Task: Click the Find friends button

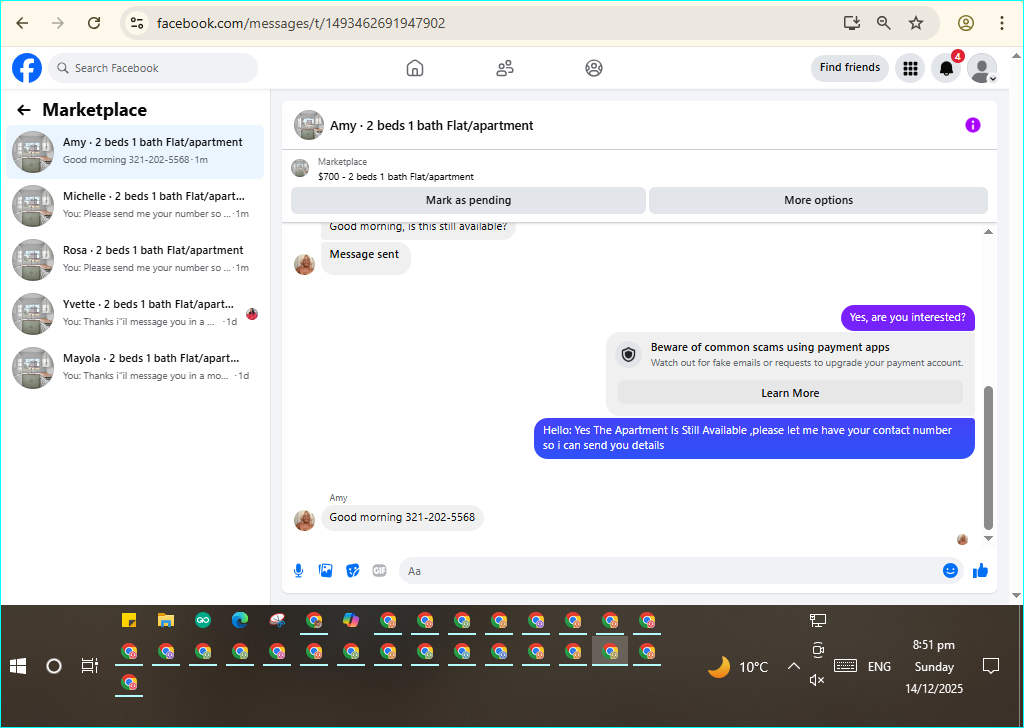Action: point(850,67)
